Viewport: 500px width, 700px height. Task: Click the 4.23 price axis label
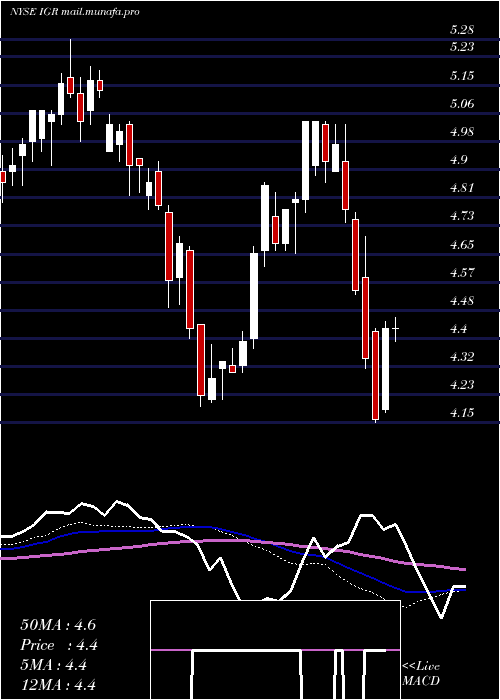pos(462,385)
